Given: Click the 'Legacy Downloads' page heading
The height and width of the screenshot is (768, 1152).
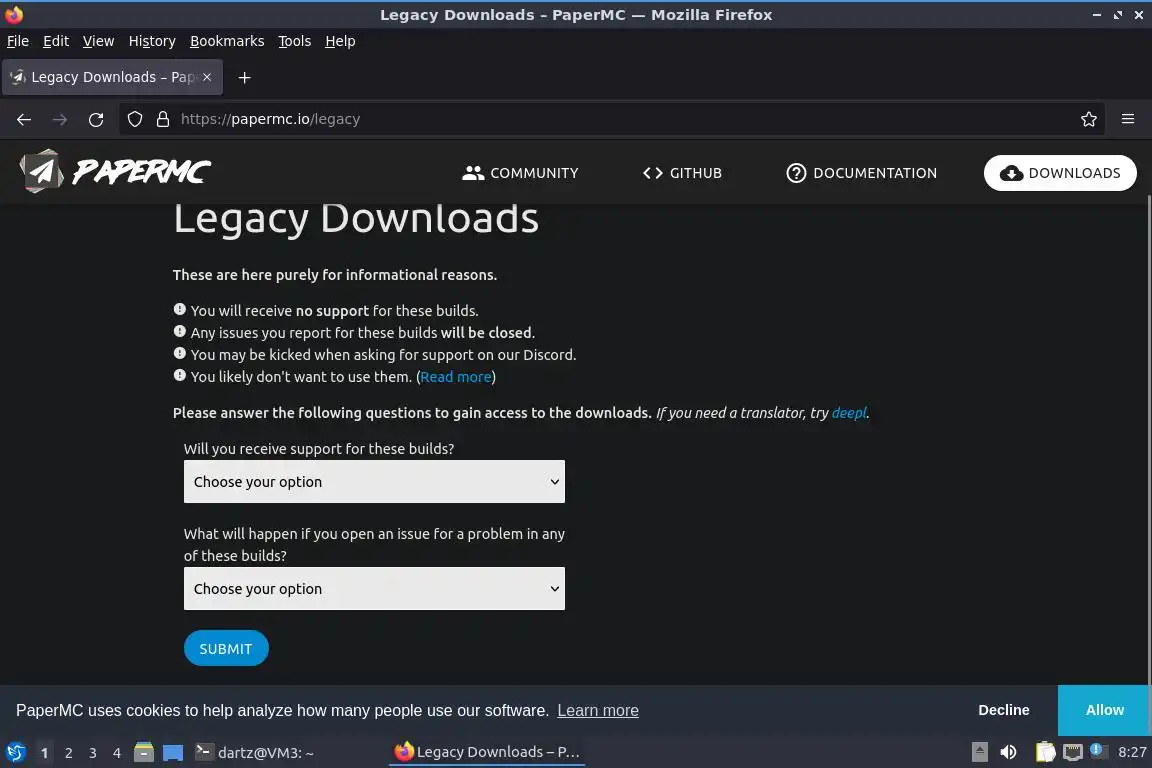Looking at the screenshot, I should 356,218.
